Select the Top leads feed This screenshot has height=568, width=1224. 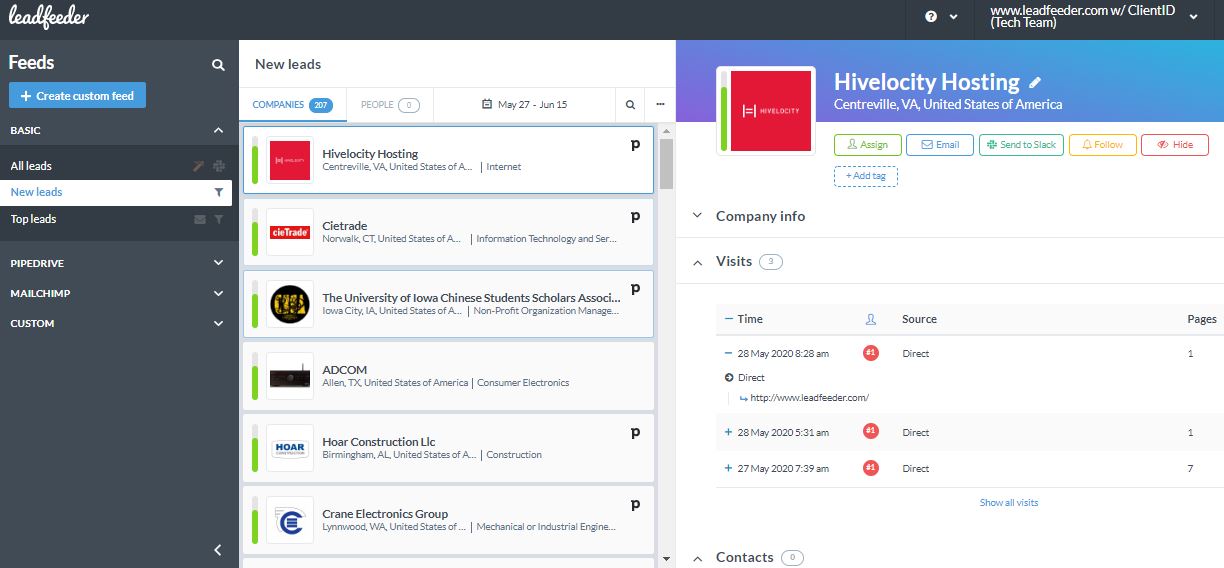(x=33, y=219)
